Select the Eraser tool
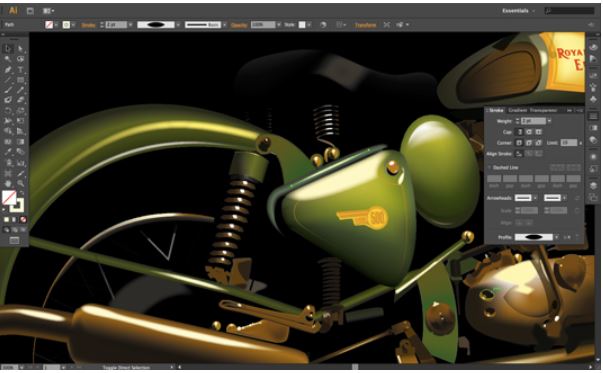 coord(20,100)
